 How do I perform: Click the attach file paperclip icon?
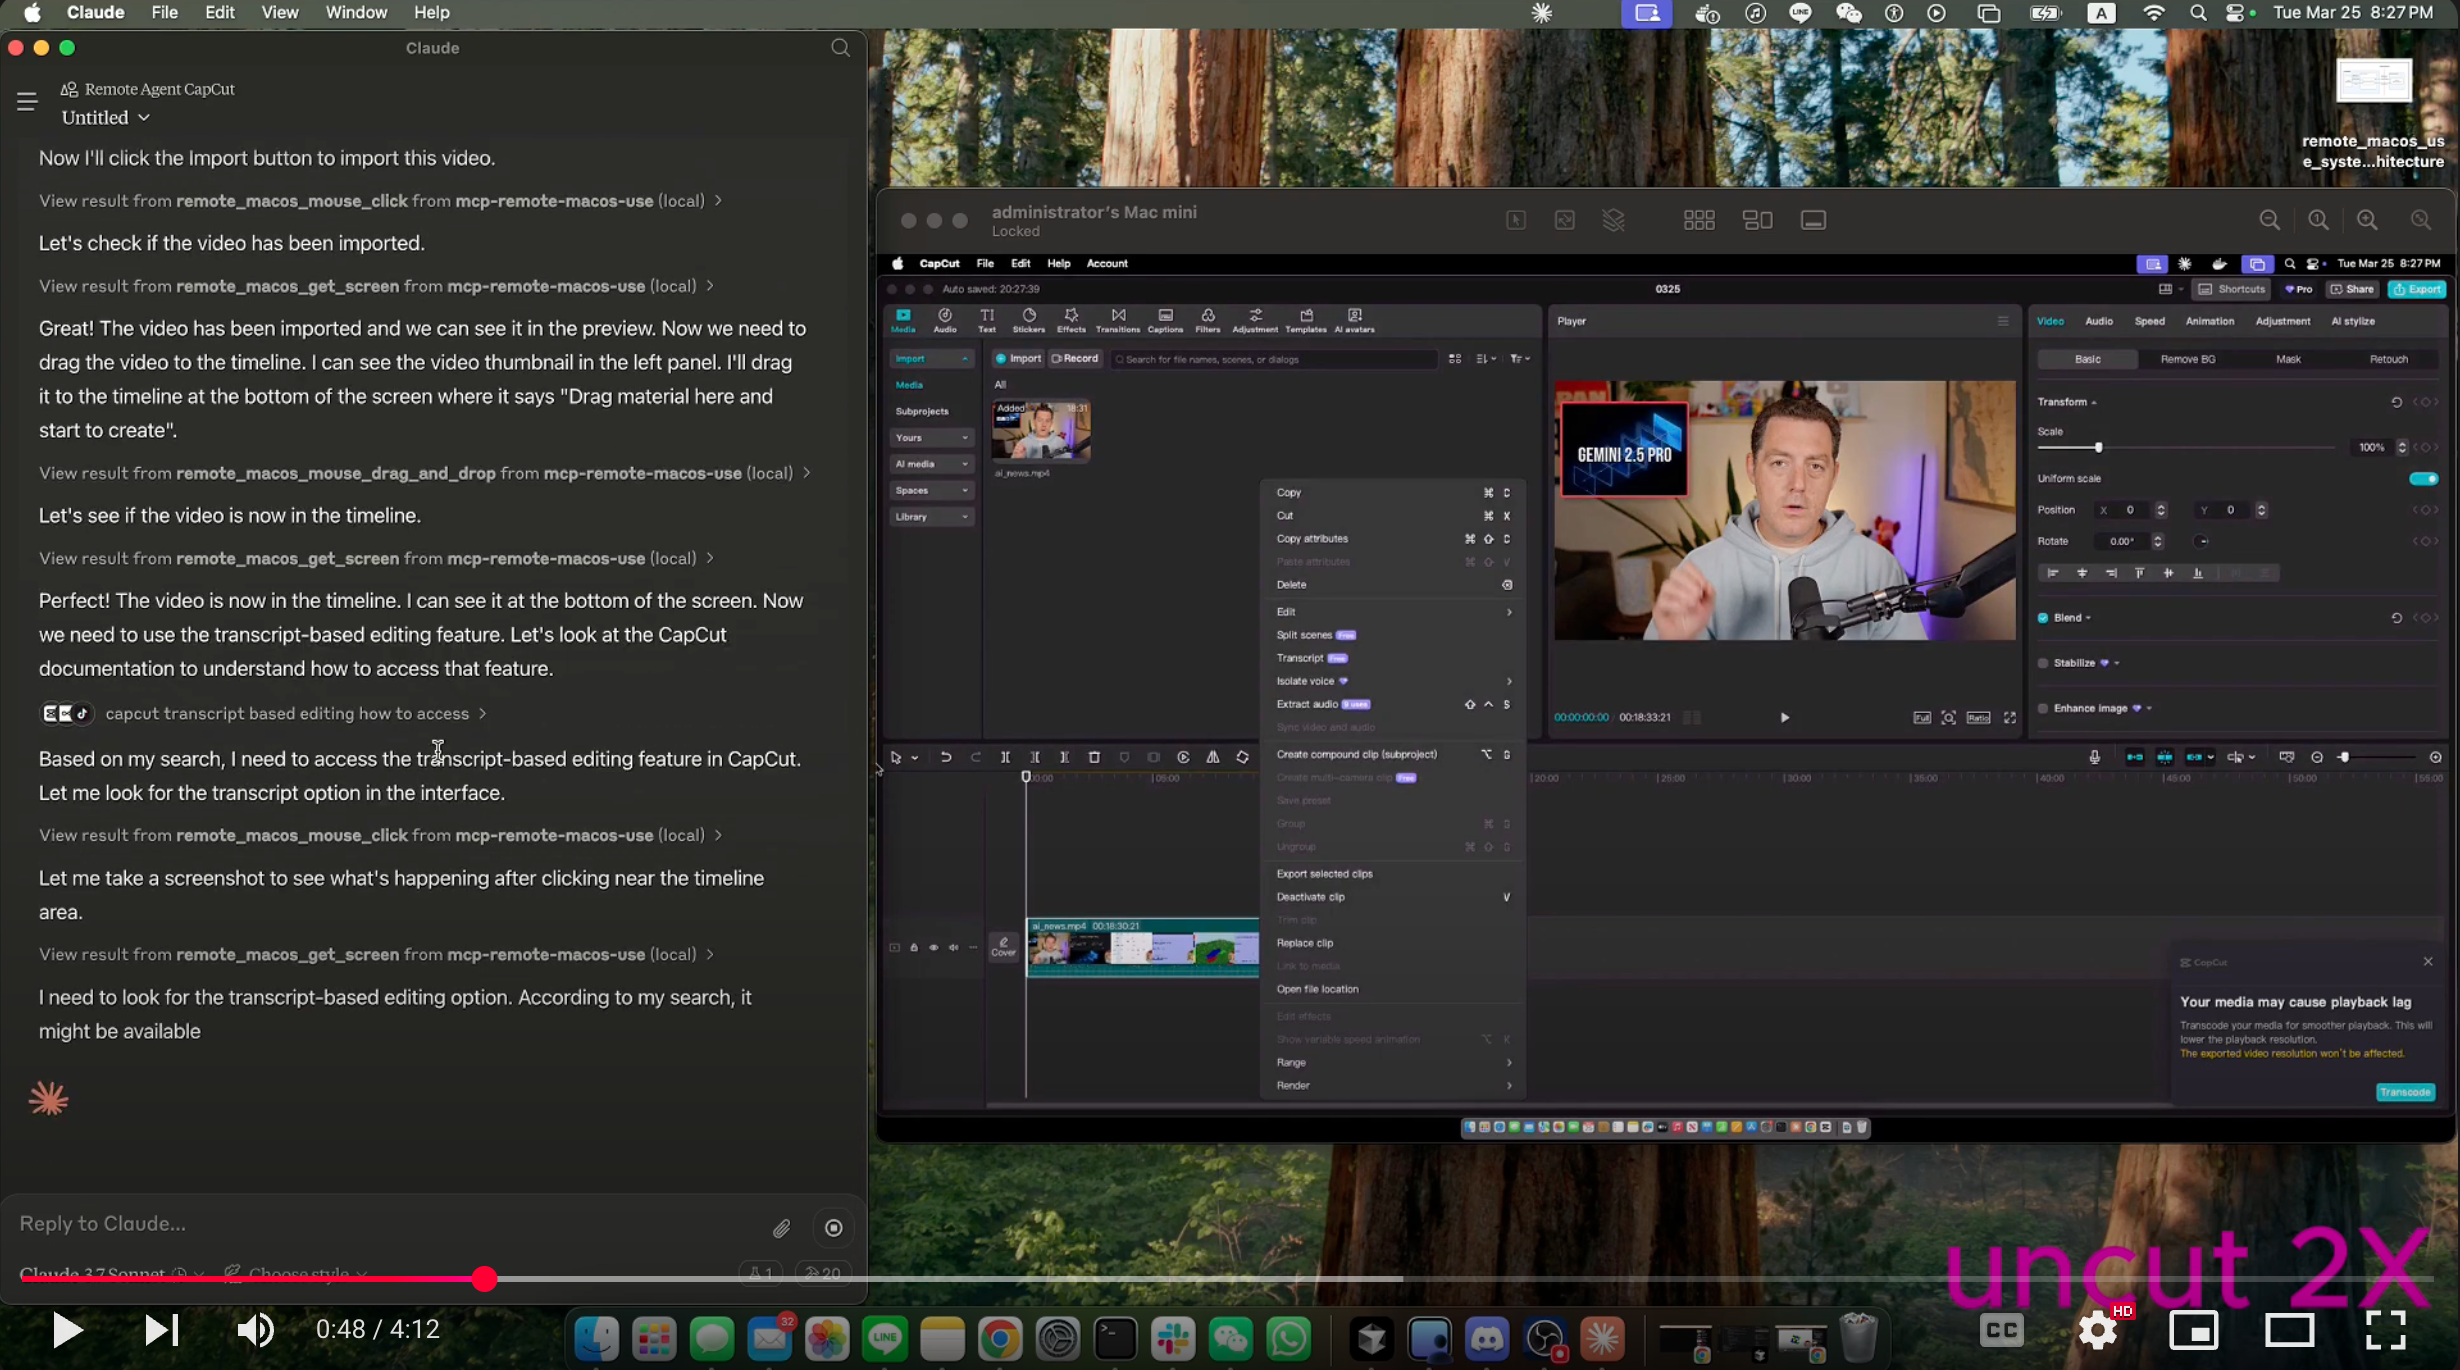pyautogui.click(x=781, y=1228)
